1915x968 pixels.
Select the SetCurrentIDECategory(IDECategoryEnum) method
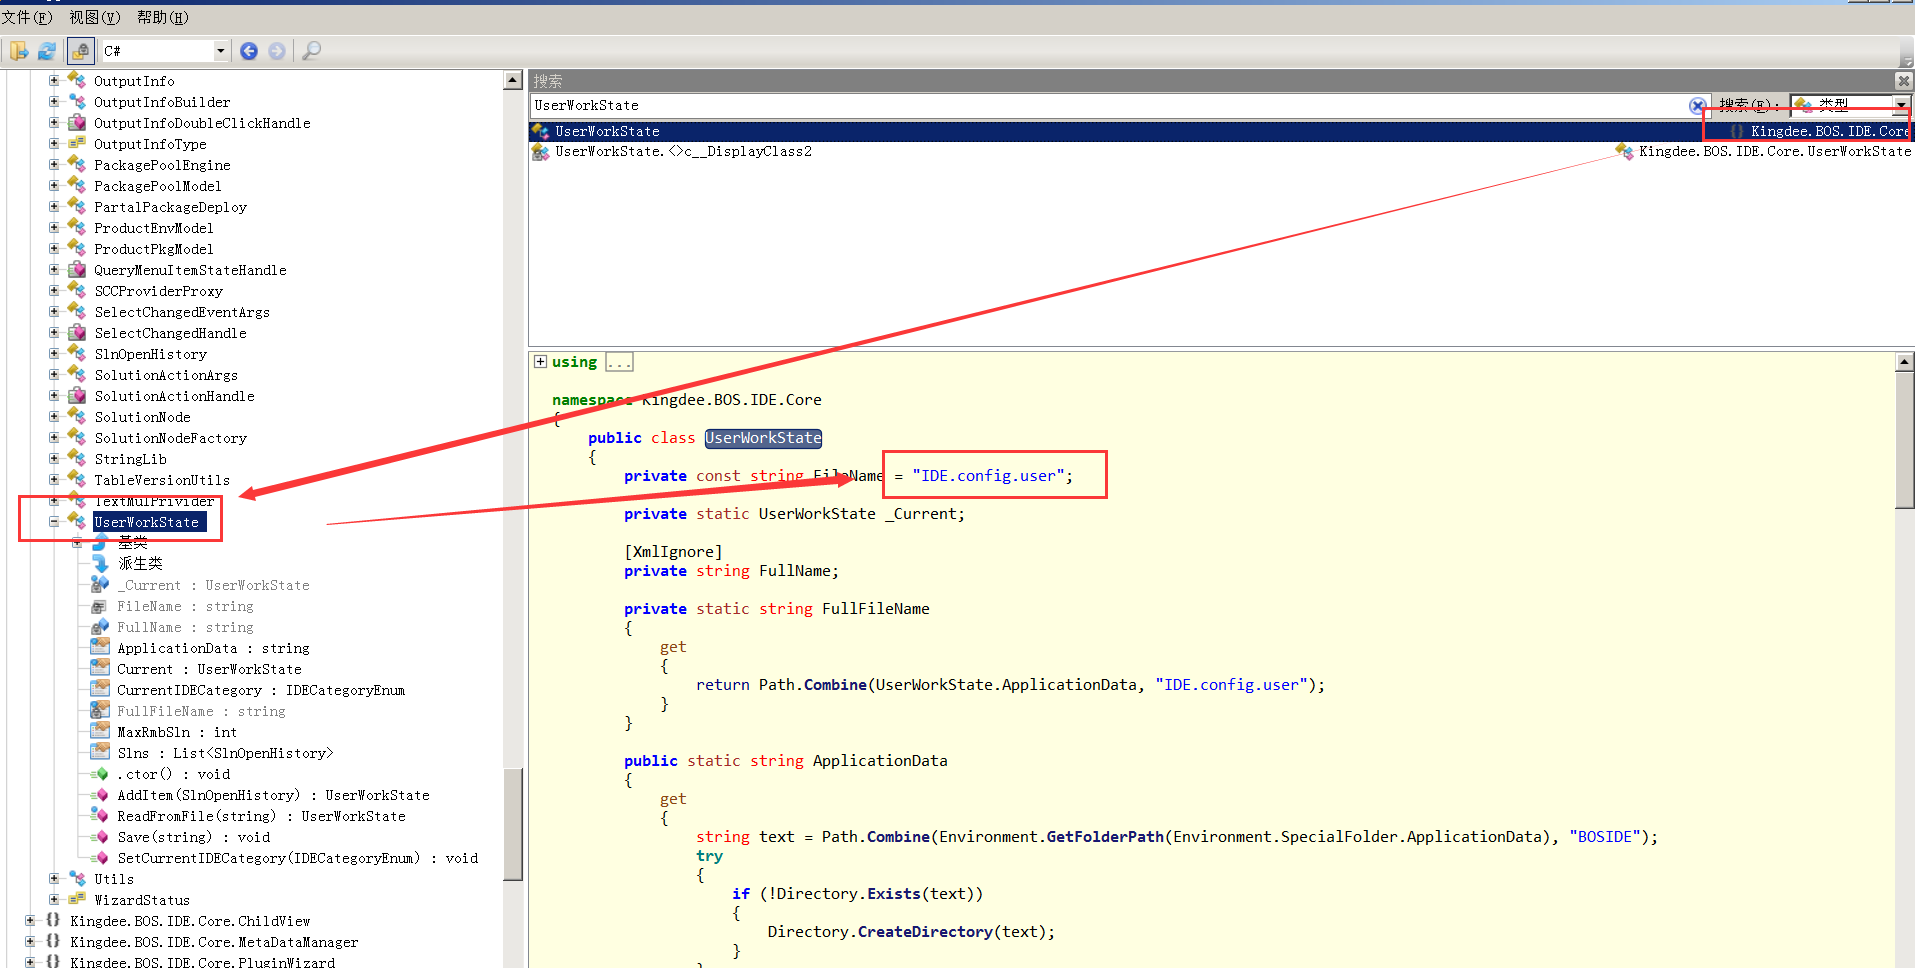[297, 858]
